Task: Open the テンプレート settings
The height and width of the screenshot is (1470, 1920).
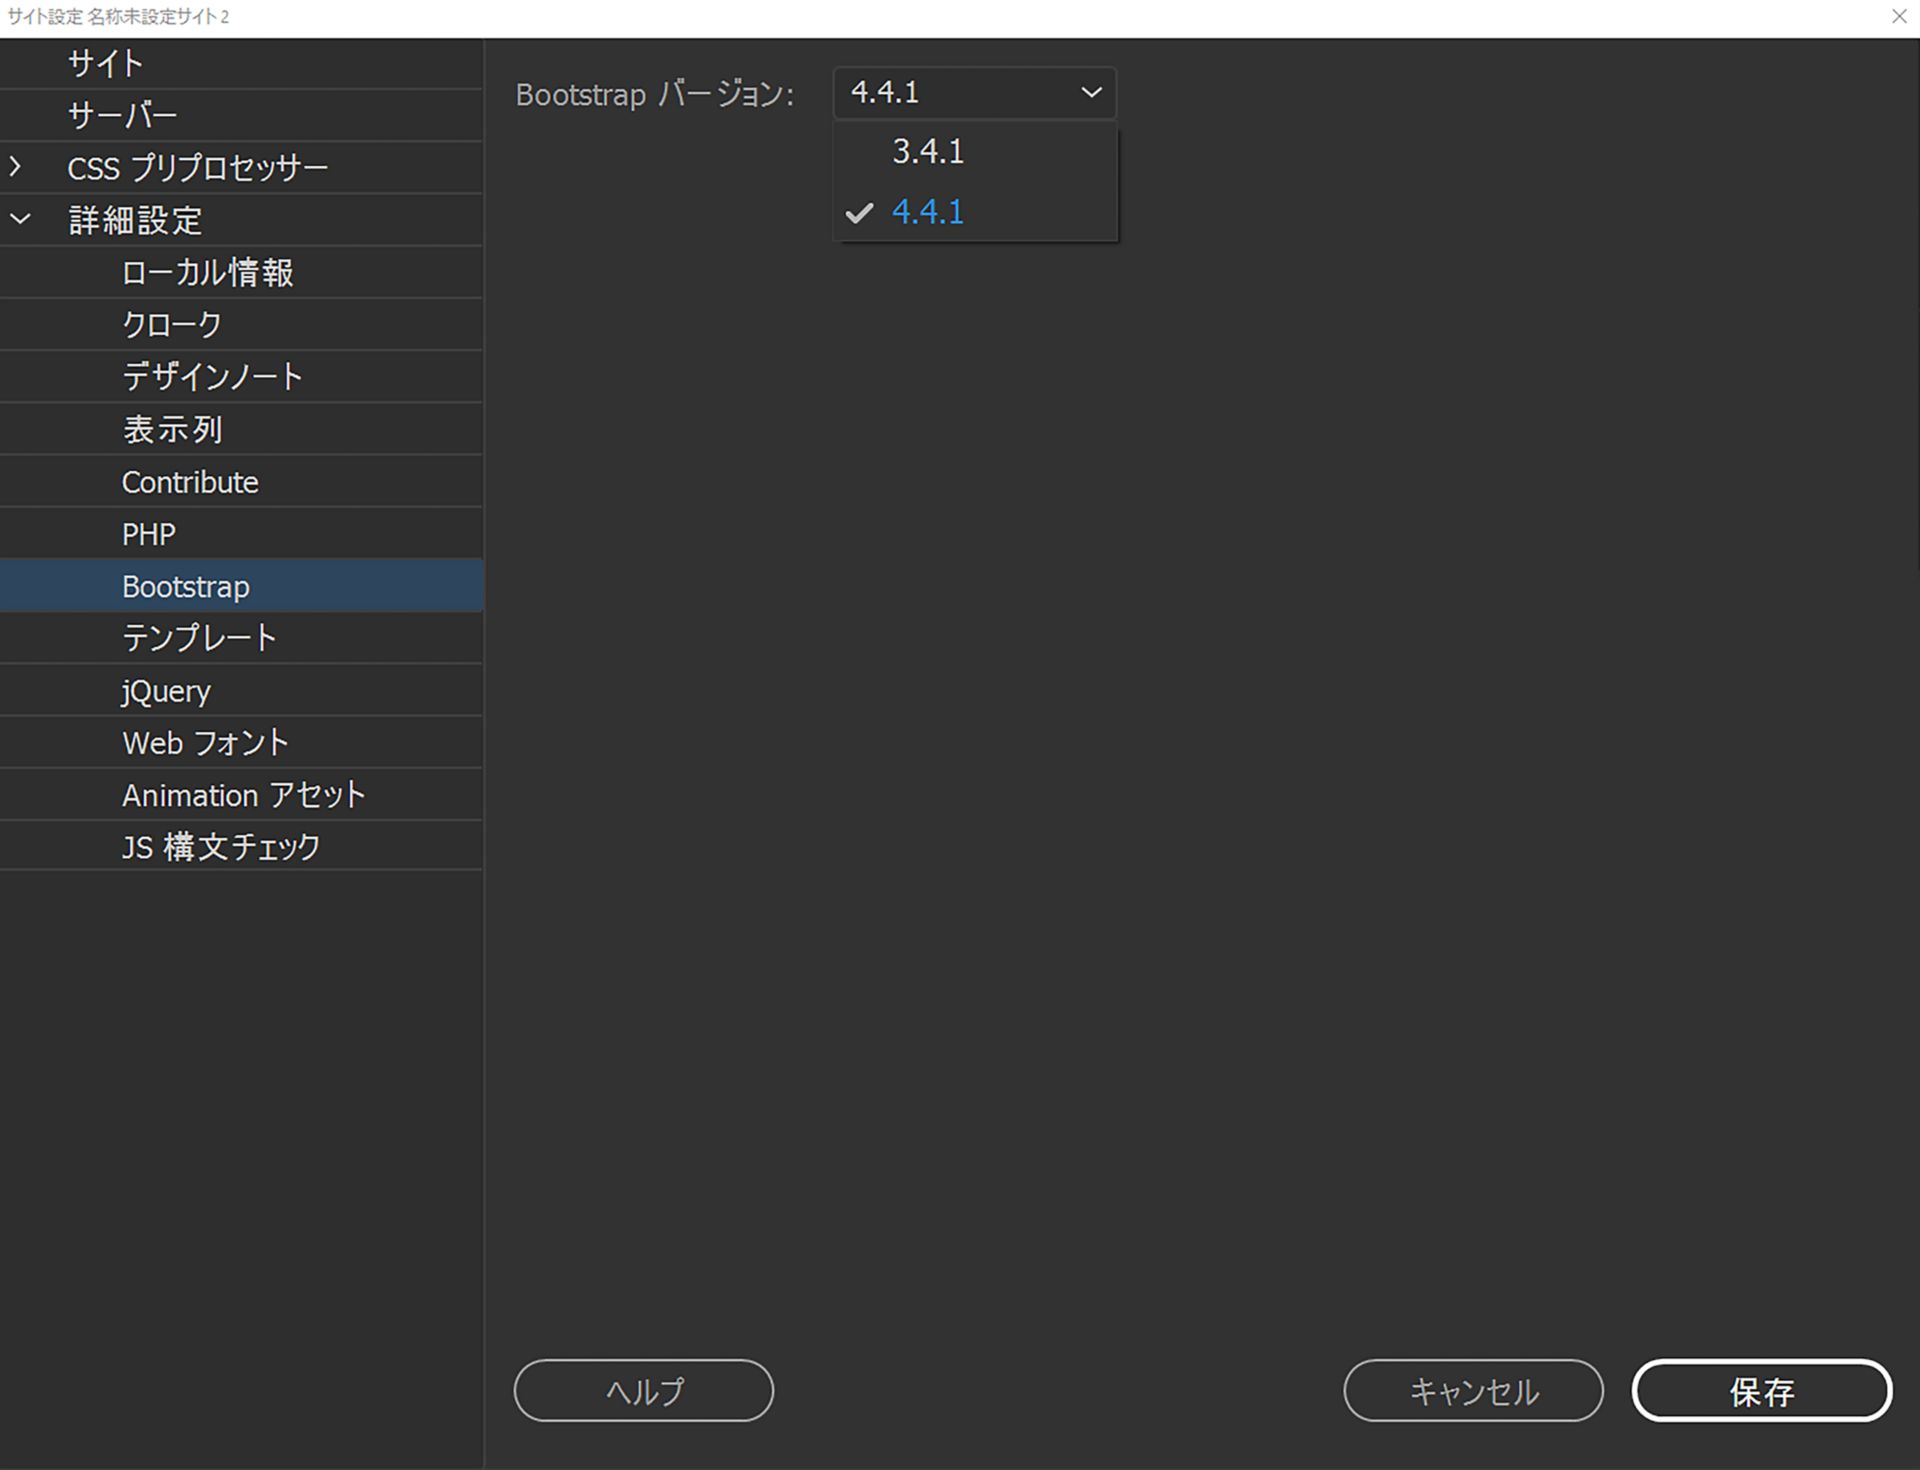Action: click(x=200, y=637)
